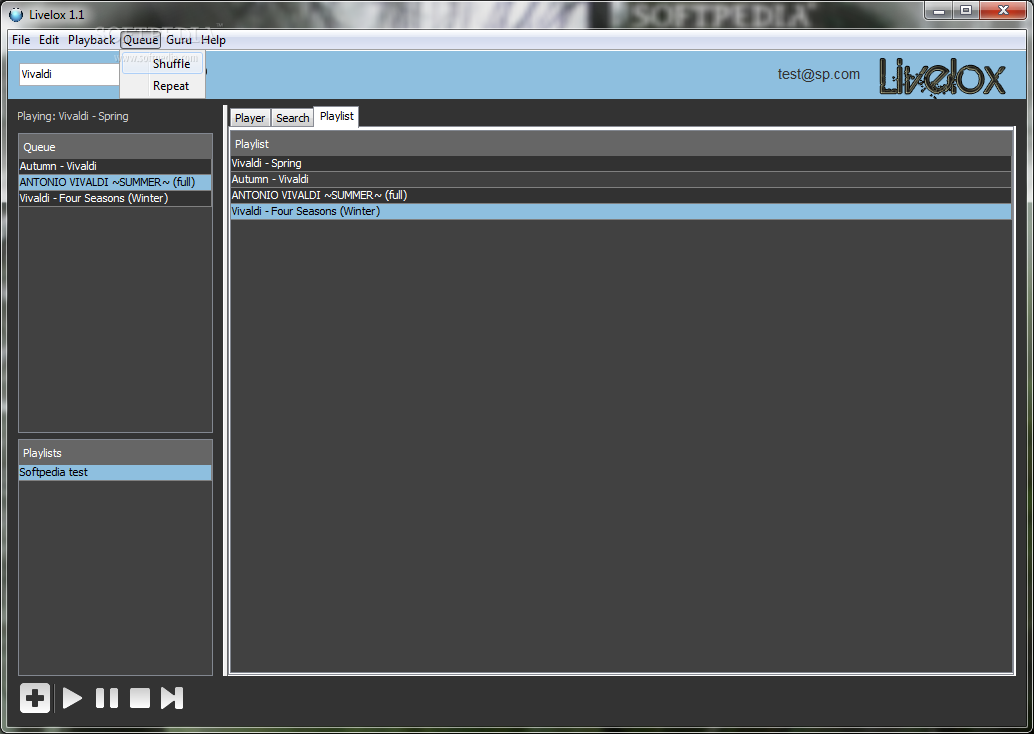Click the test@sp.com account label
Viewport: 1034px width, 734px height.
[818, 74]
